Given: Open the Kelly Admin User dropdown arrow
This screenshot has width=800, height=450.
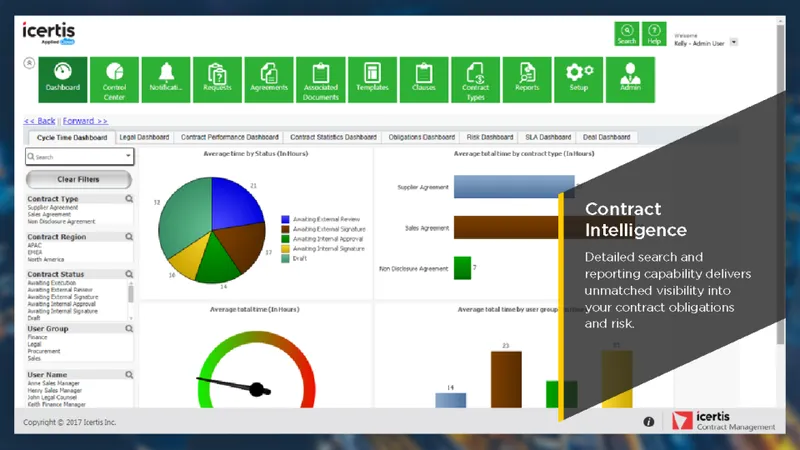Looking at the screenshot, I should point(734,42).
